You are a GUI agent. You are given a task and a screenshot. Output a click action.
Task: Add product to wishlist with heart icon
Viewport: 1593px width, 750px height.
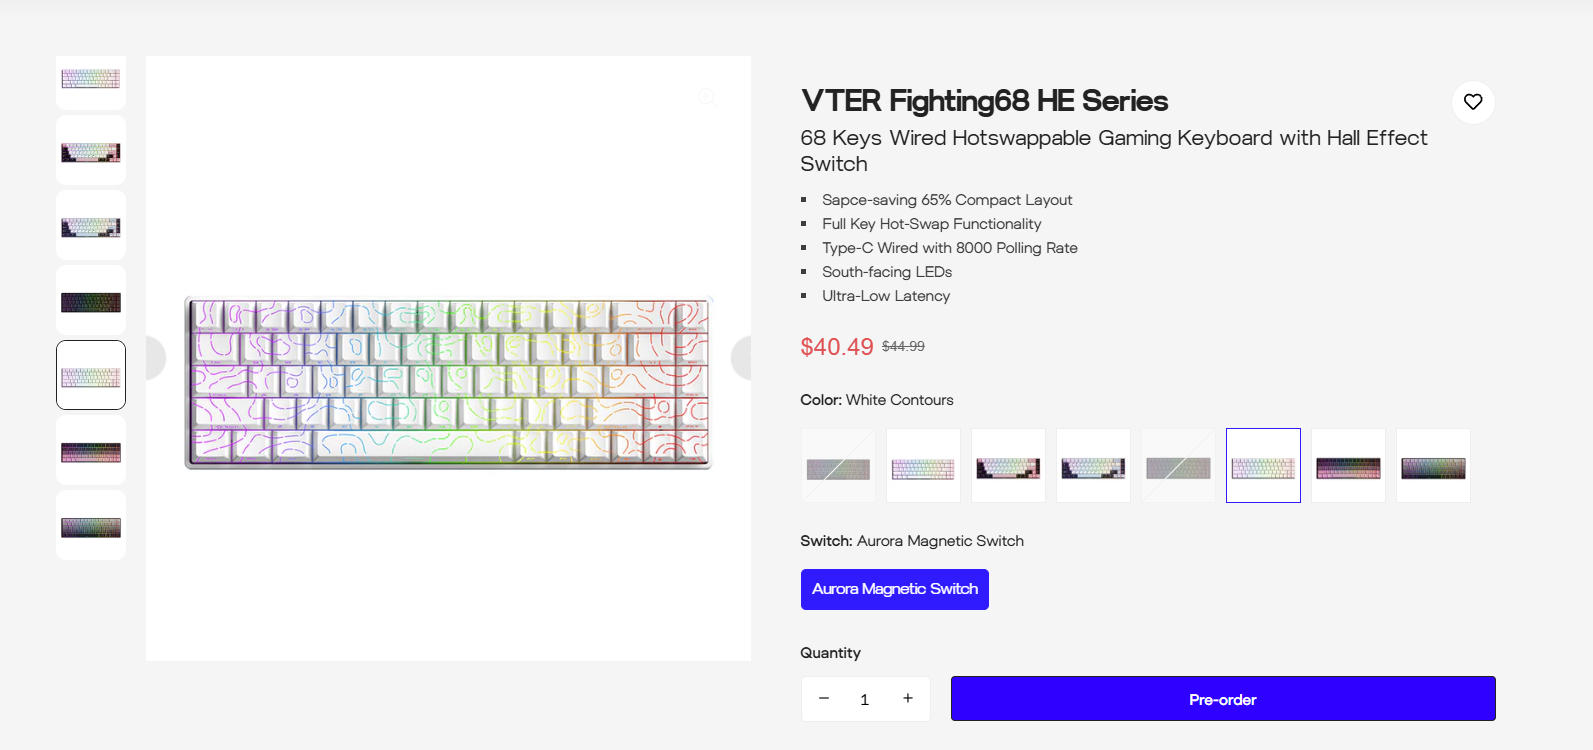[1473, 102]
